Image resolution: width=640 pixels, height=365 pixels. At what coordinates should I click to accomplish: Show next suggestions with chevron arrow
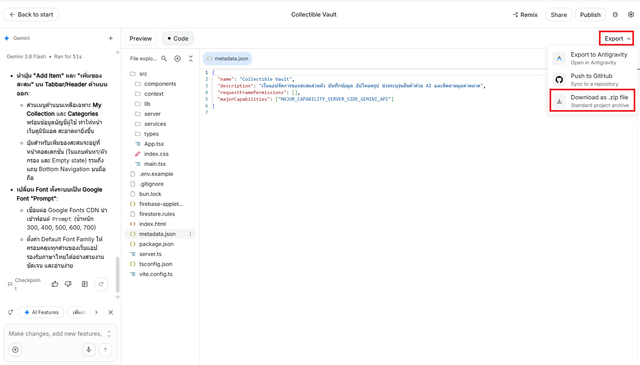96,312
